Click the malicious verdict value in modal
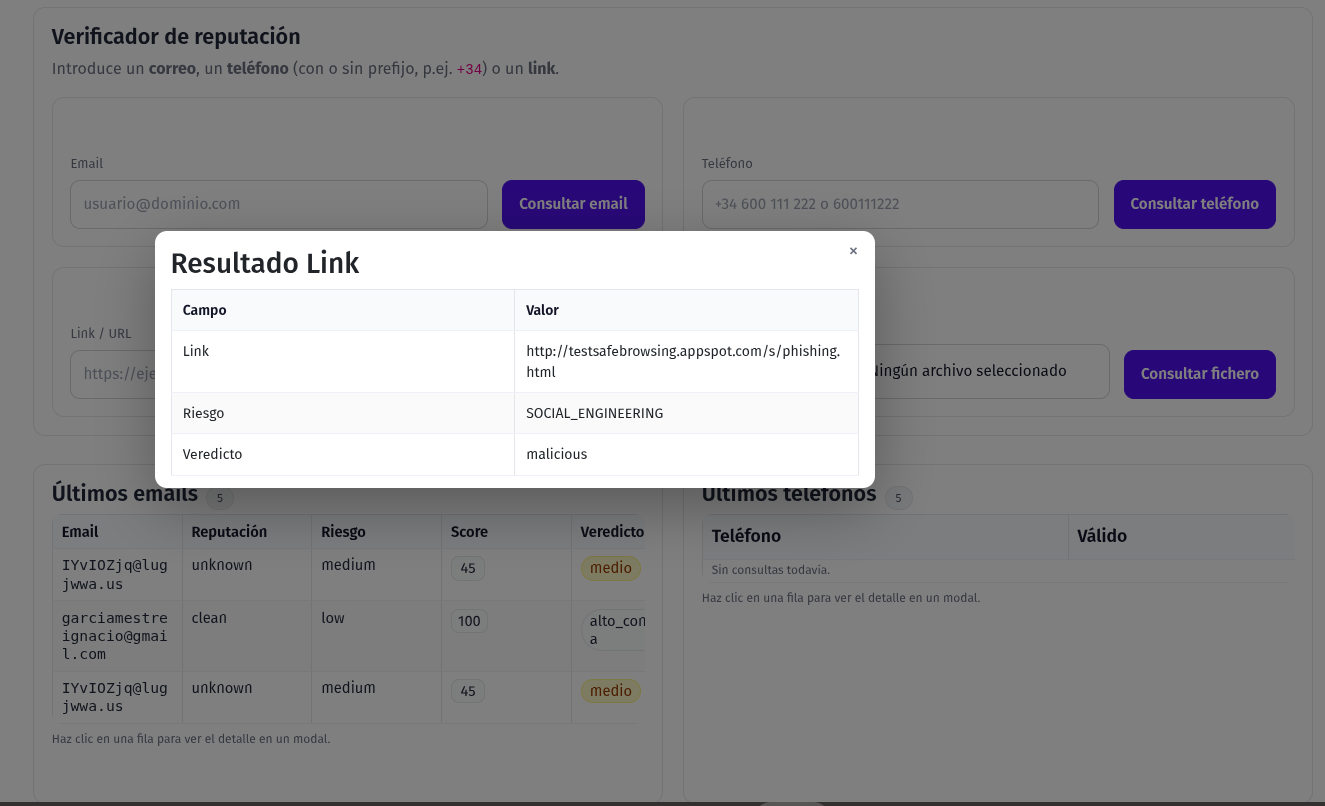The width and height of the screenshot is (1325, 806). [557, 454]
